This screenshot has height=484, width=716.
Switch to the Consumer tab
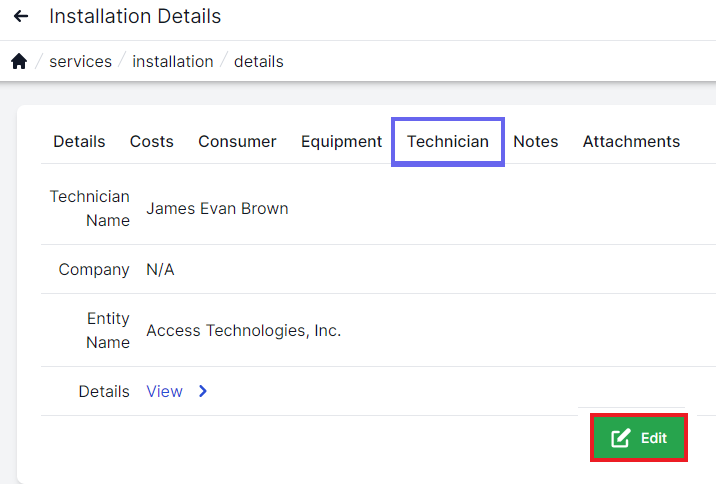237,142
